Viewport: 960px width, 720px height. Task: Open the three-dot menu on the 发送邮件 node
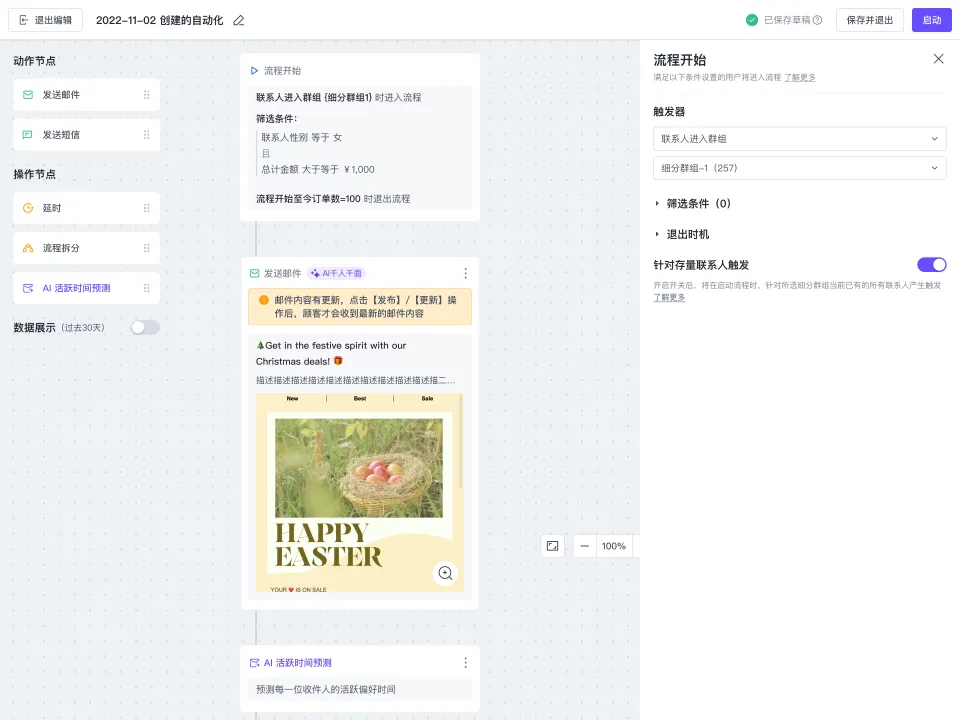tap(465, 273)
